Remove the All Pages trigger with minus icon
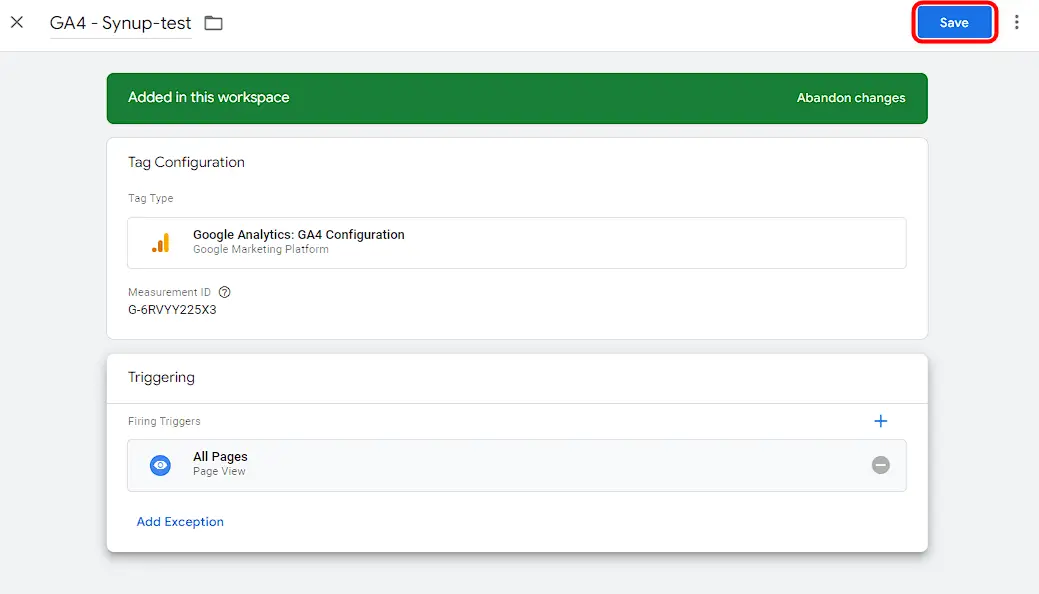The image size is (1039, 594). [881, 465]
